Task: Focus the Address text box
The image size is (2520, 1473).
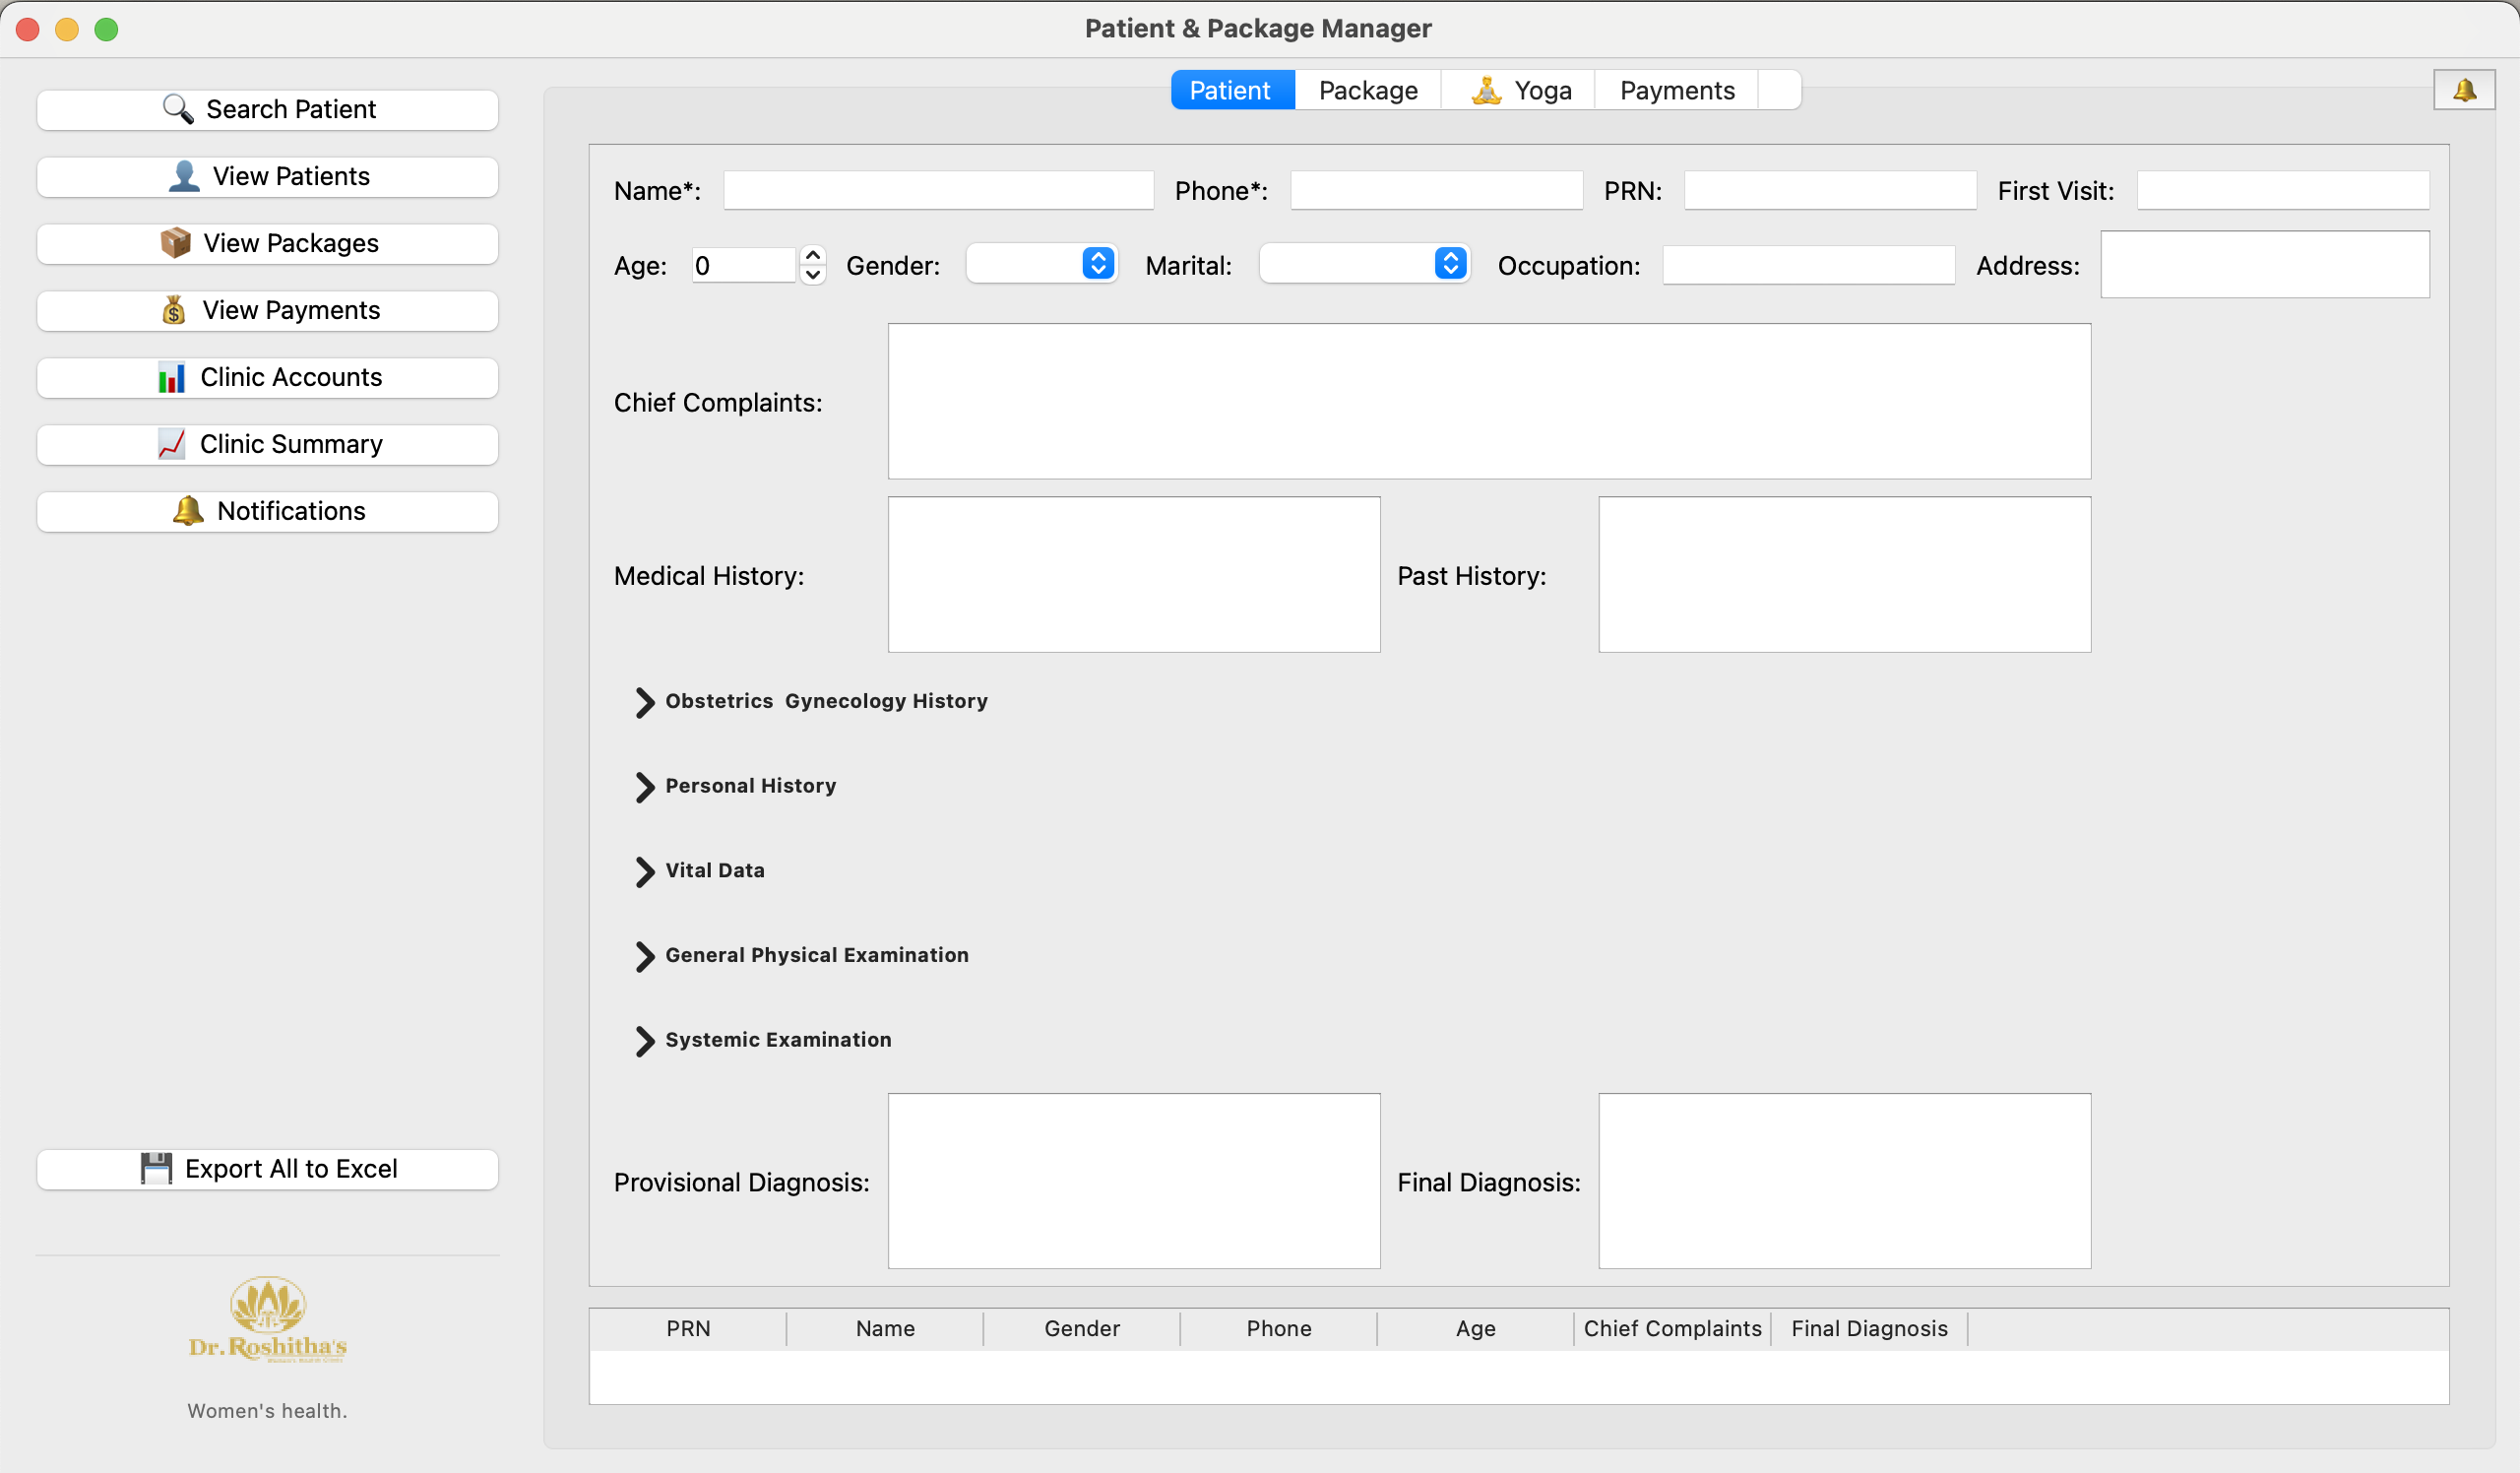Action: coord(2265,264)
